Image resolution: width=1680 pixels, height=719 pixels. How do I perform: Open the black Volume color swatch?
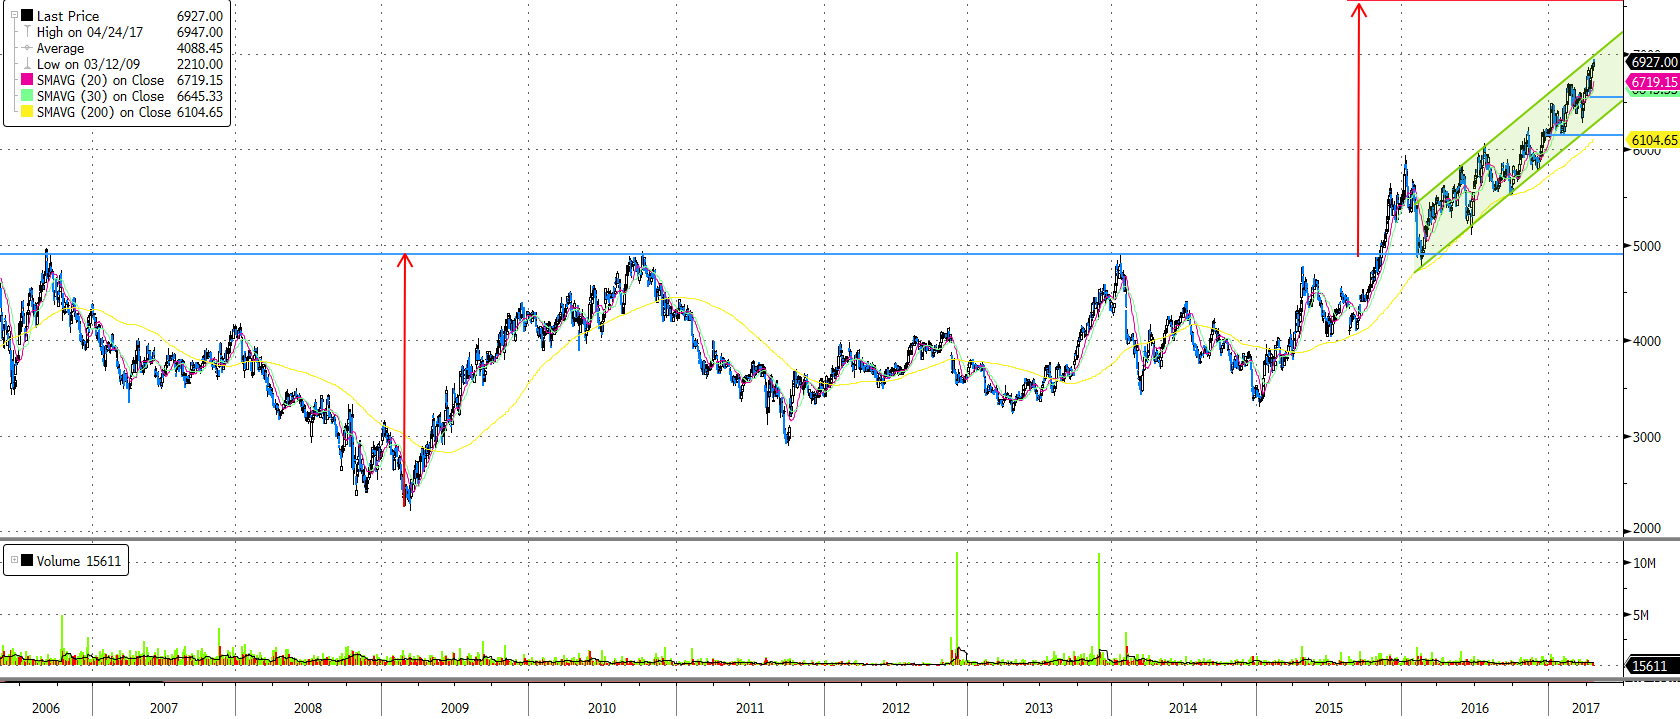point(27,561)
